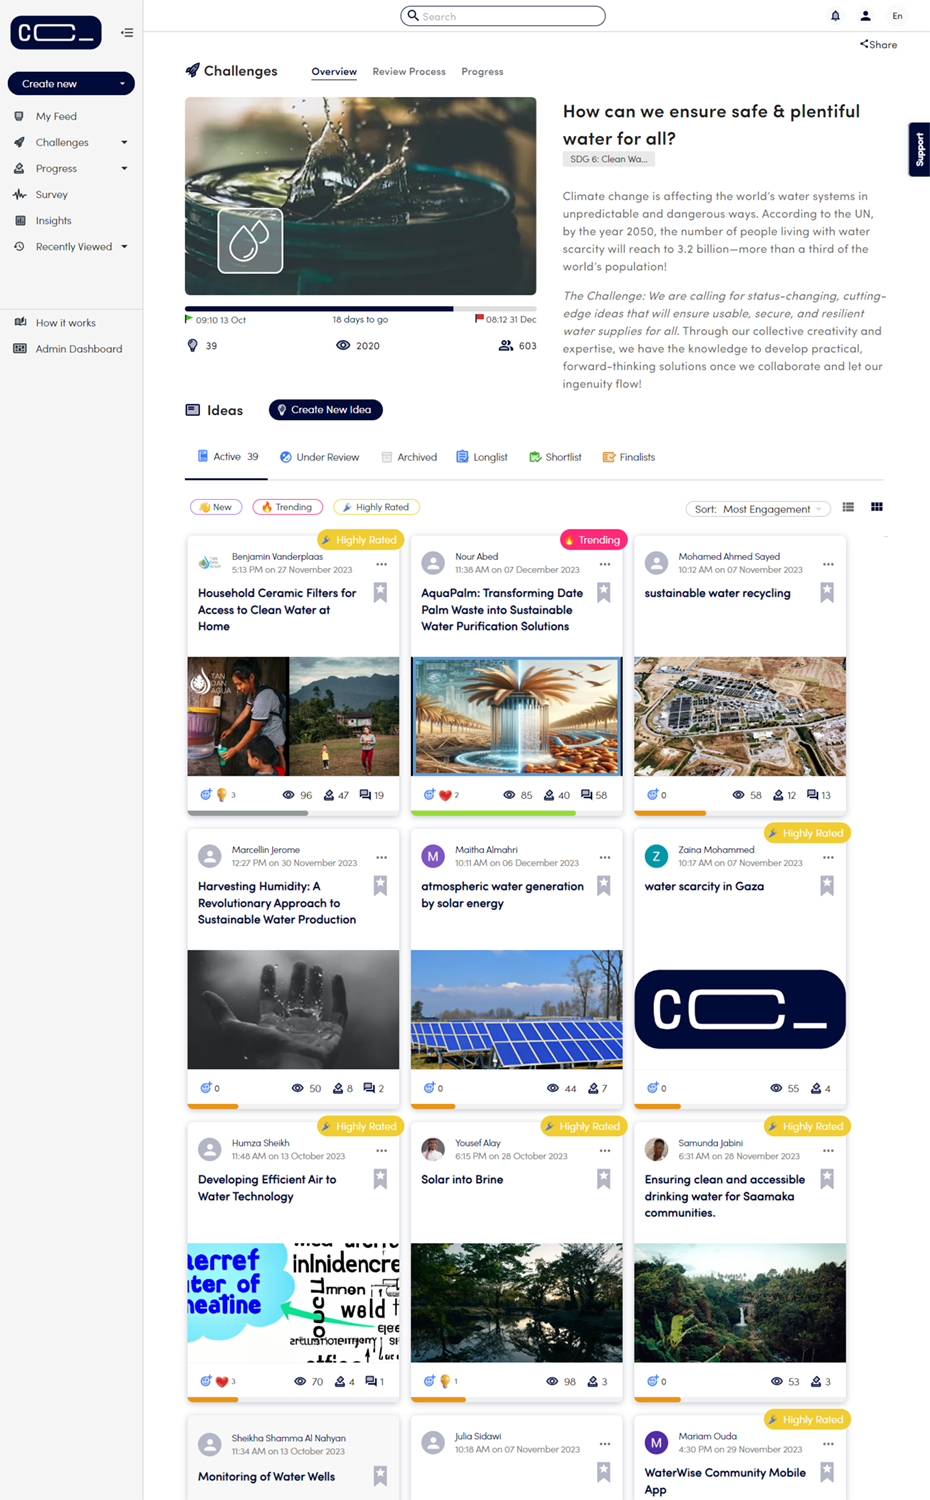Viewport: 930px width, 1500px height.
Task: Open Insights from the sidebar
Action: (x=53, y=221)
